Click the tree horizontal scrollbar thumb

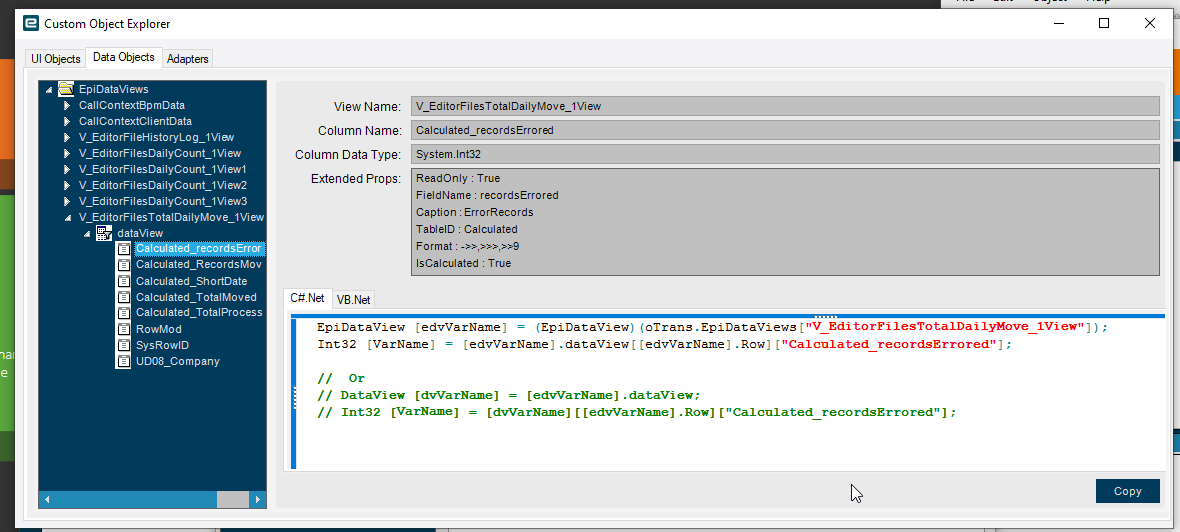233,499
